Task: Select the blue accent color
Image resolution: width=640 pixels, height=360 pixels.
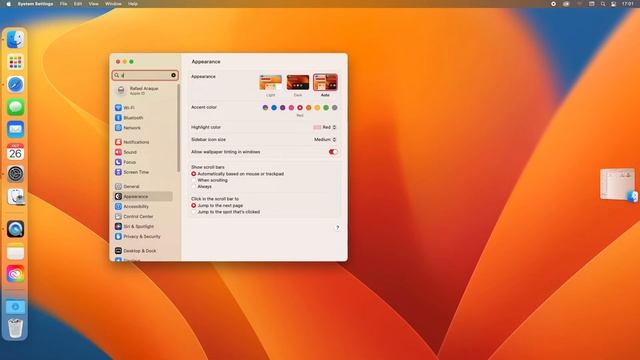Action: 274,108
